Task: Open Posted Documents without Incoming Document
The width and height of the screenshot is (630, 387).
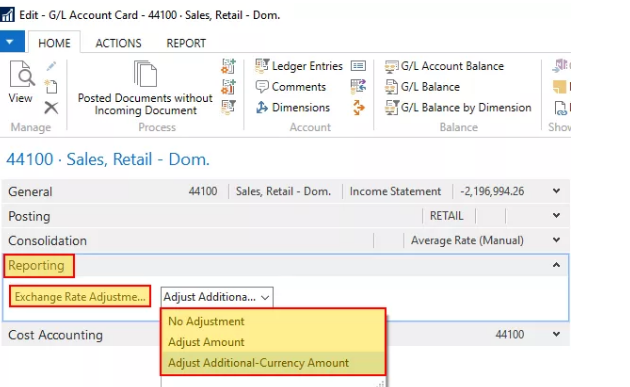Action: tap(145, 88)
